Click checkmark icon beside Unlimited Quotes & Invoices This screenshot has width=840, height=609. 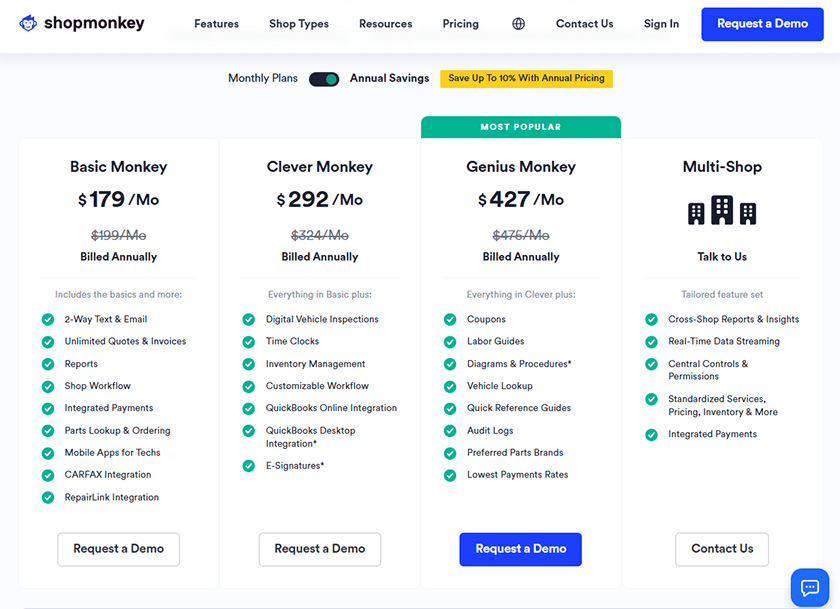point(48,342)
